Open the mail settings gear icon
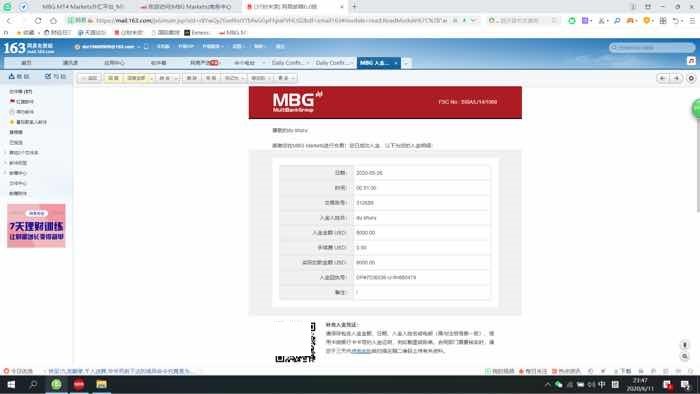Screen dimensions: 700x394 tap(691, 78)
